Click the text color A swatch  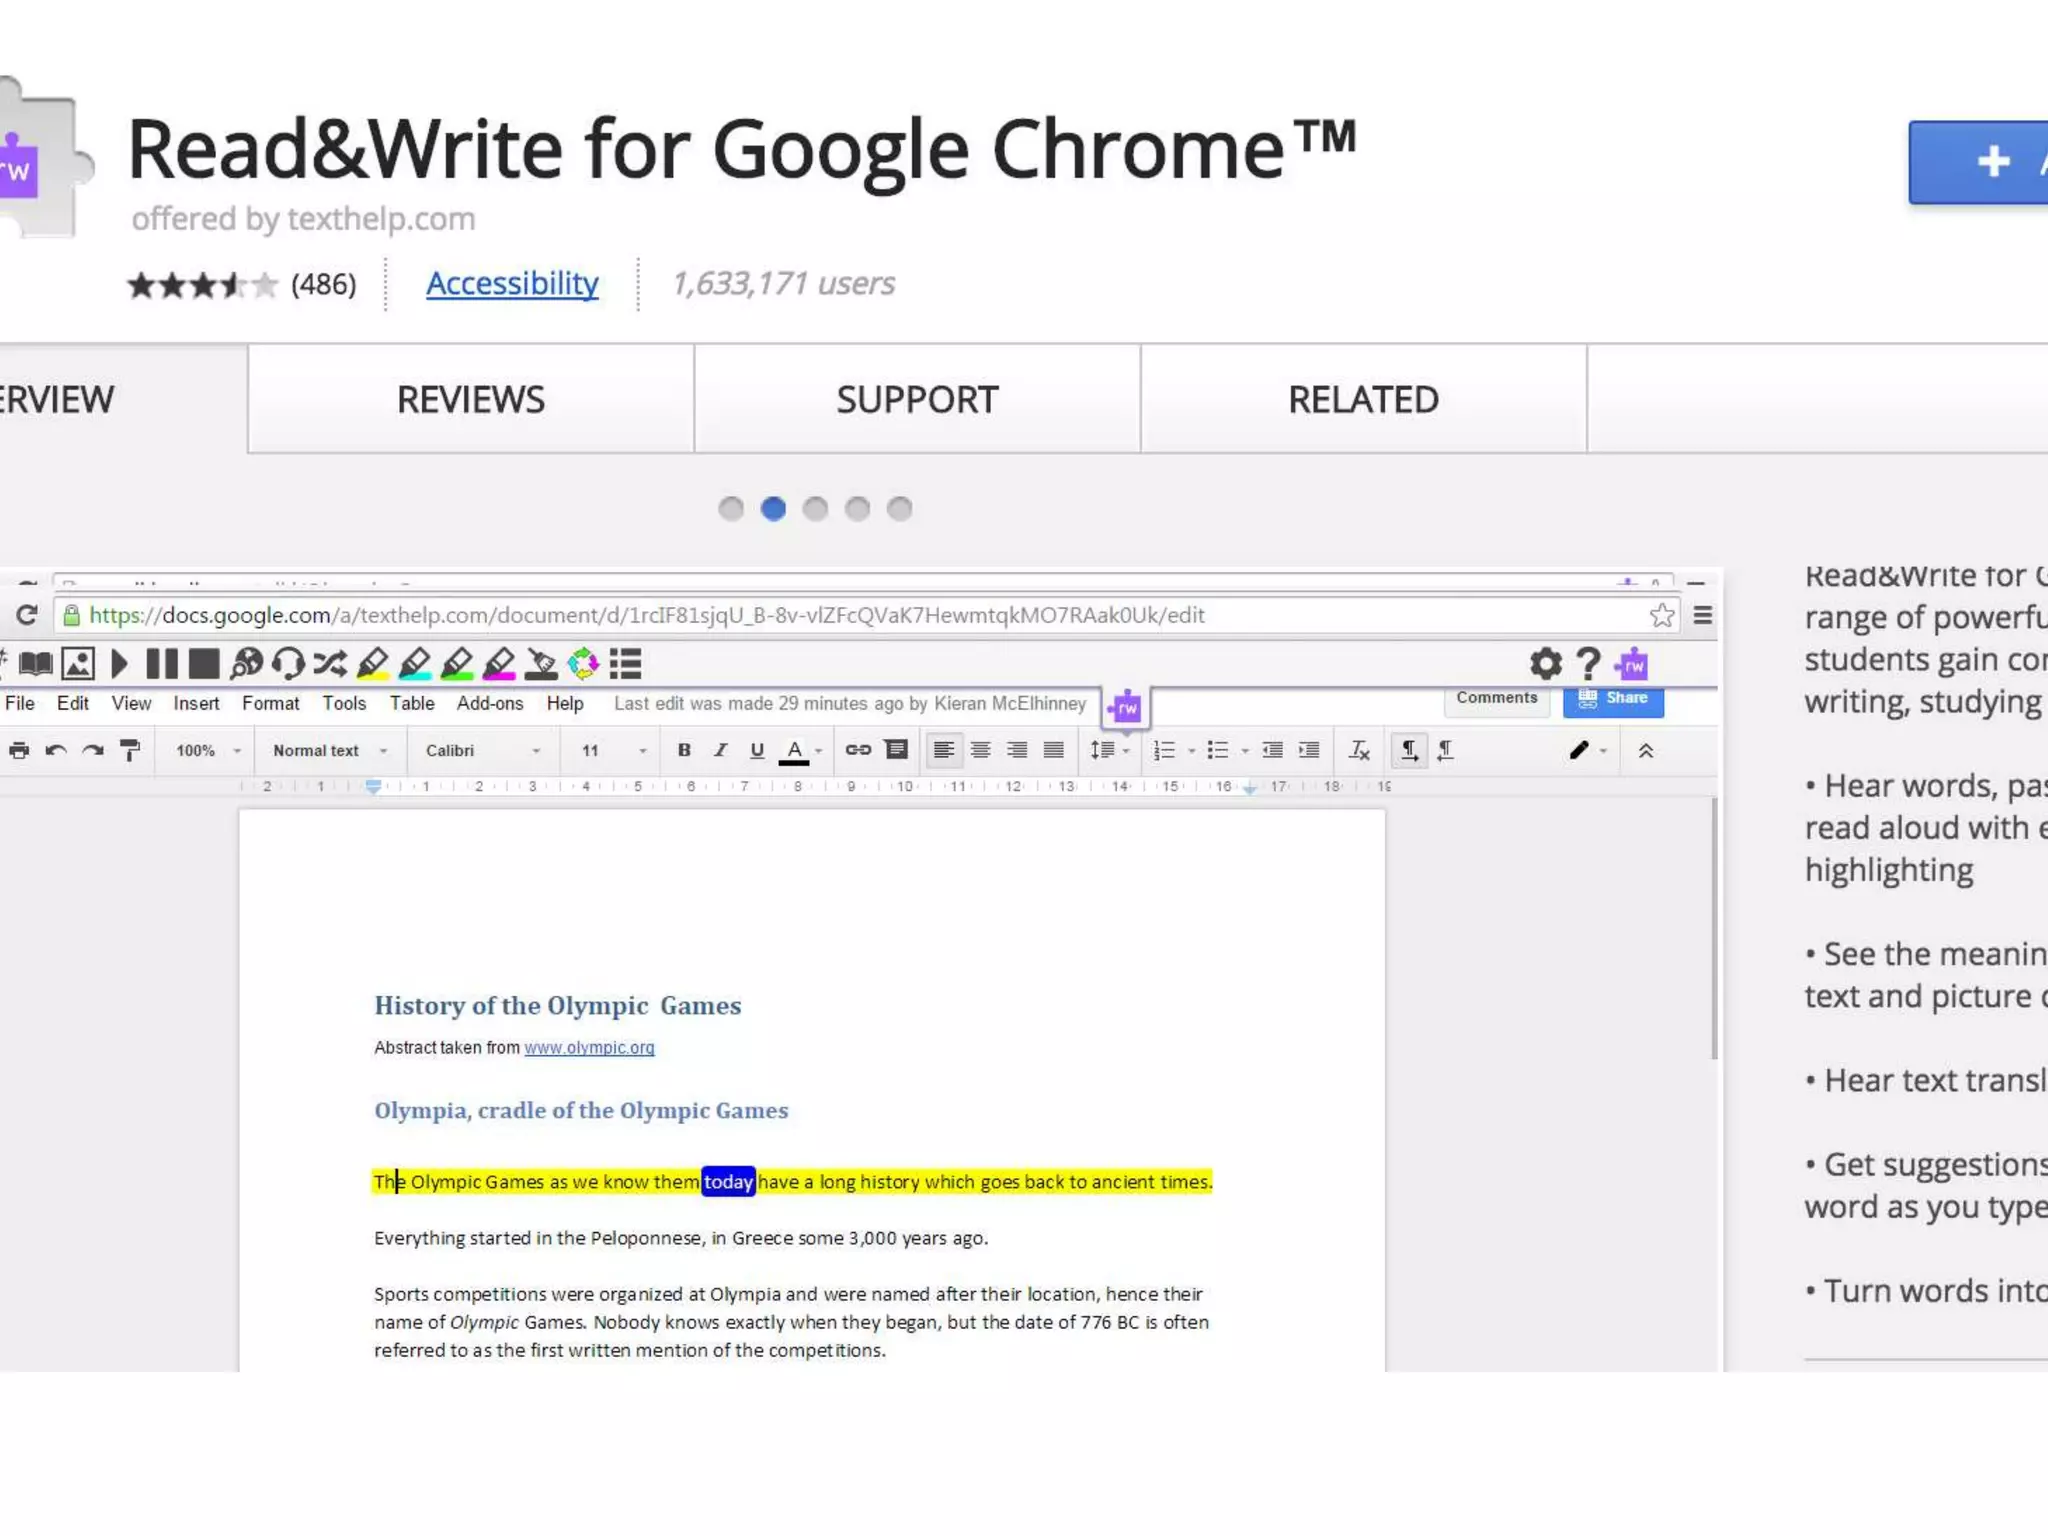pyautogui.click(x=794, y=750)
